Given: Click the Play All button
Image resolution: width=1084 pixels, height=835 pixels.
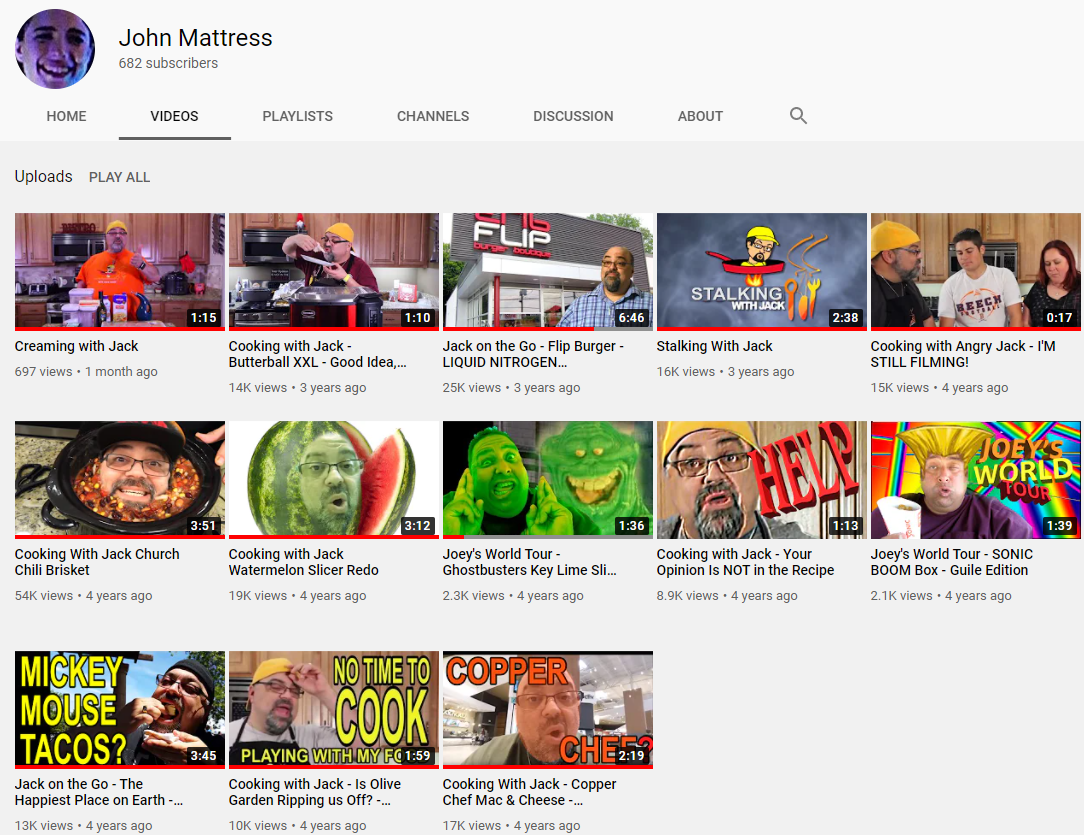Looking at the screenshot, I should pyautogui.click(x=120, y=177).
